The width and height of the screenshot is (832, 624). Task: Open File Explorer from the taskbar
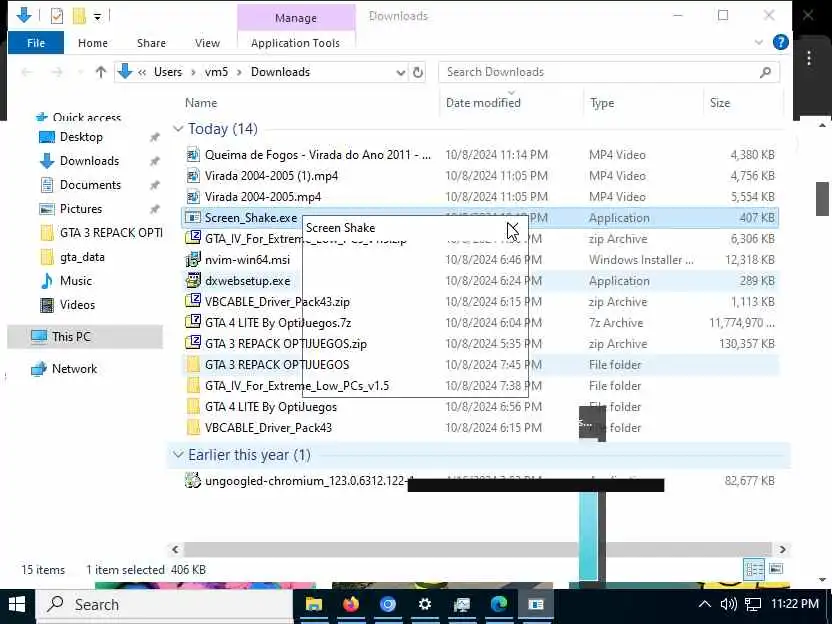314,604
